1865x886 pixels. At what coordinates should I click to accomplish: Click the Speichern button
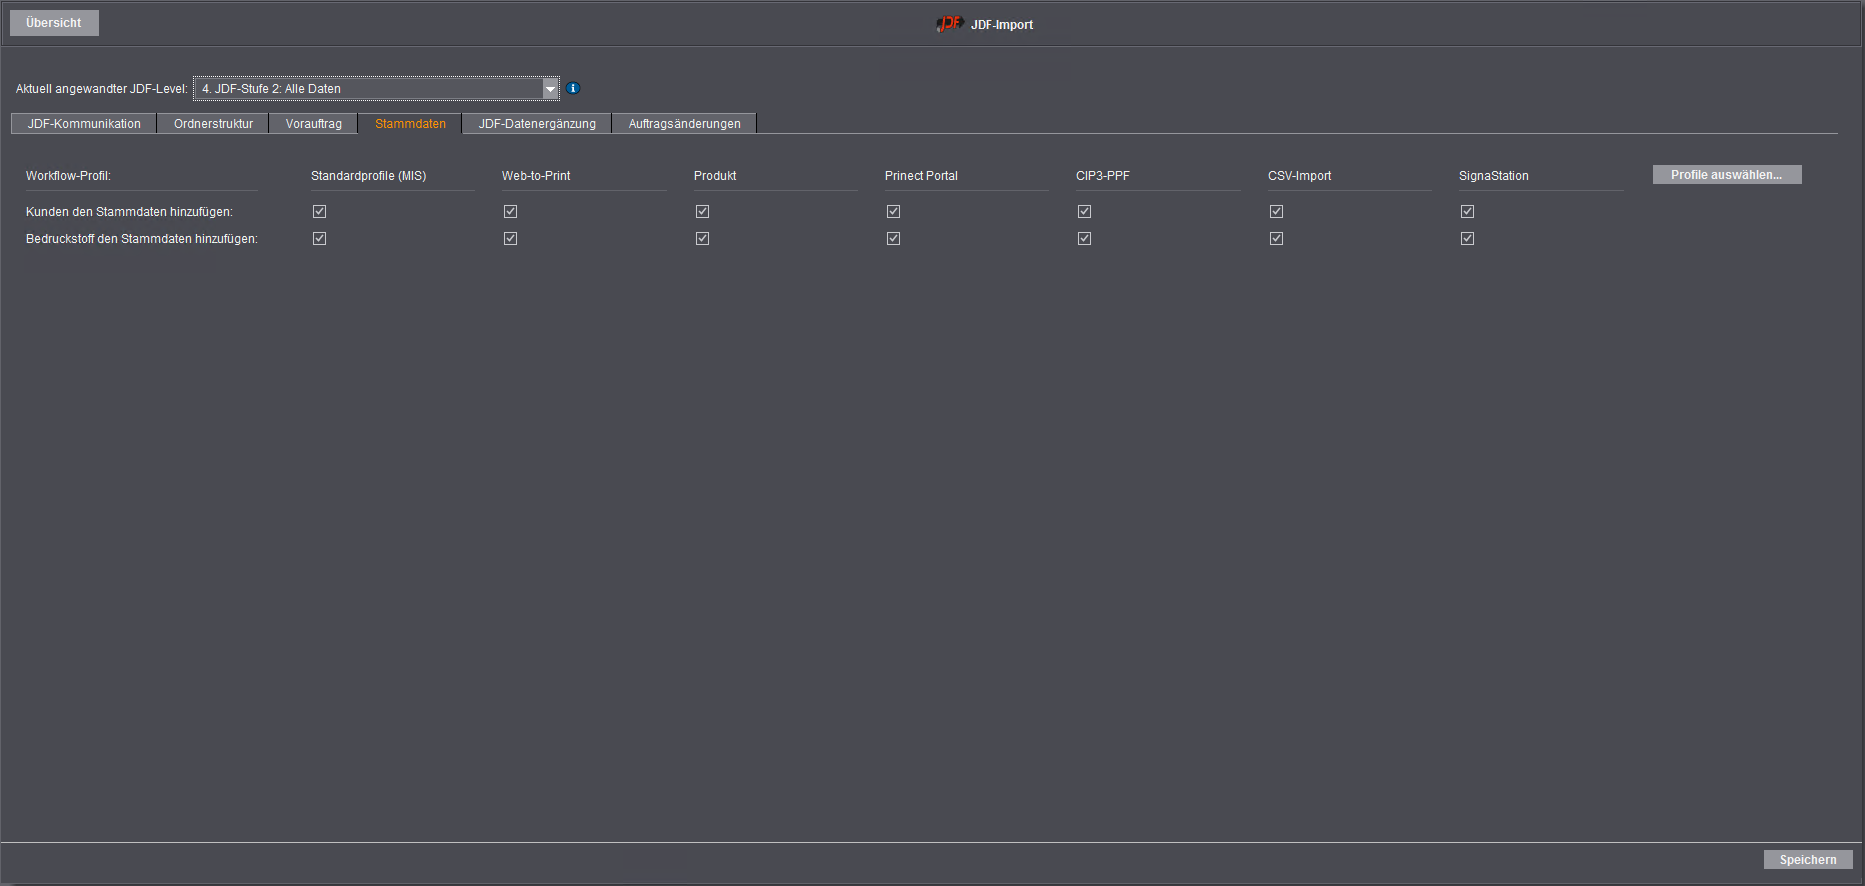(x=1807, y=860)
